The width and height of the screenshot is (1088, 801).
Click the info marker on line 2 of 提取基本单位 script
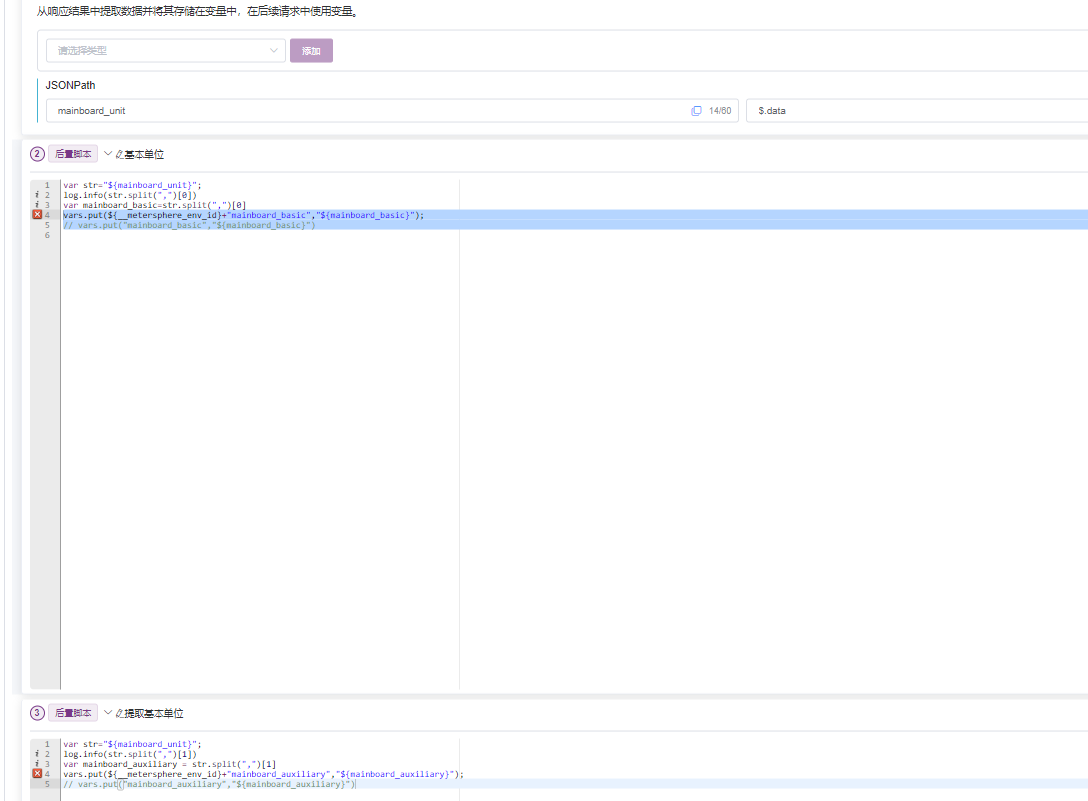[37, 754]
